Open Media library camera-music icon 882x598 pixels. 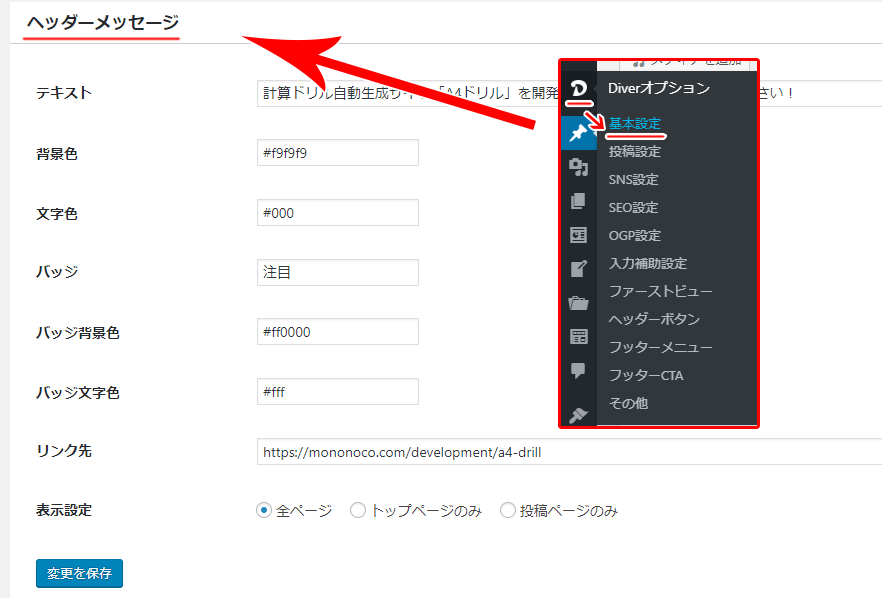pos(578,167)
